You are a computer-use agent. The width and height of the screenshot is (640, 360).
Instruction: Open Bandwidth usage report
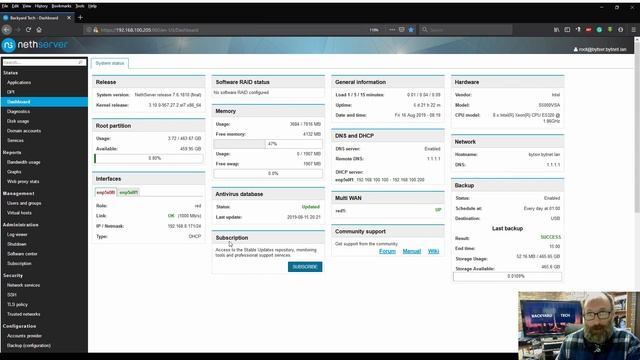23,162
